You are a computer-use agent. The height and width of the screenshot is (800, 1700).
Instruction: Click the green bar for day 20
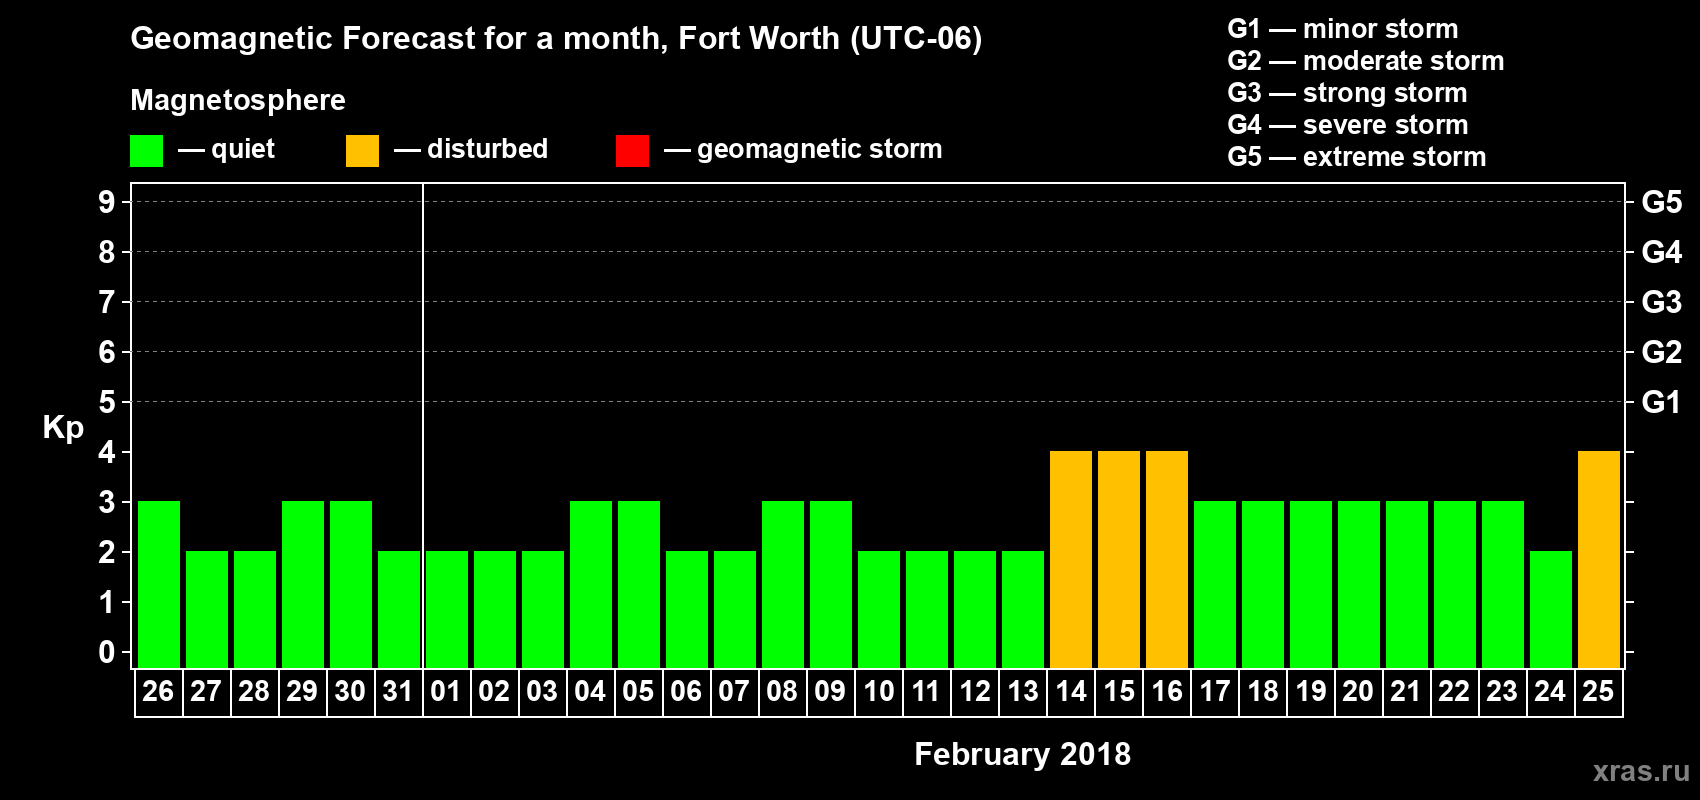pyautogui.click(x=1359, y=584)
